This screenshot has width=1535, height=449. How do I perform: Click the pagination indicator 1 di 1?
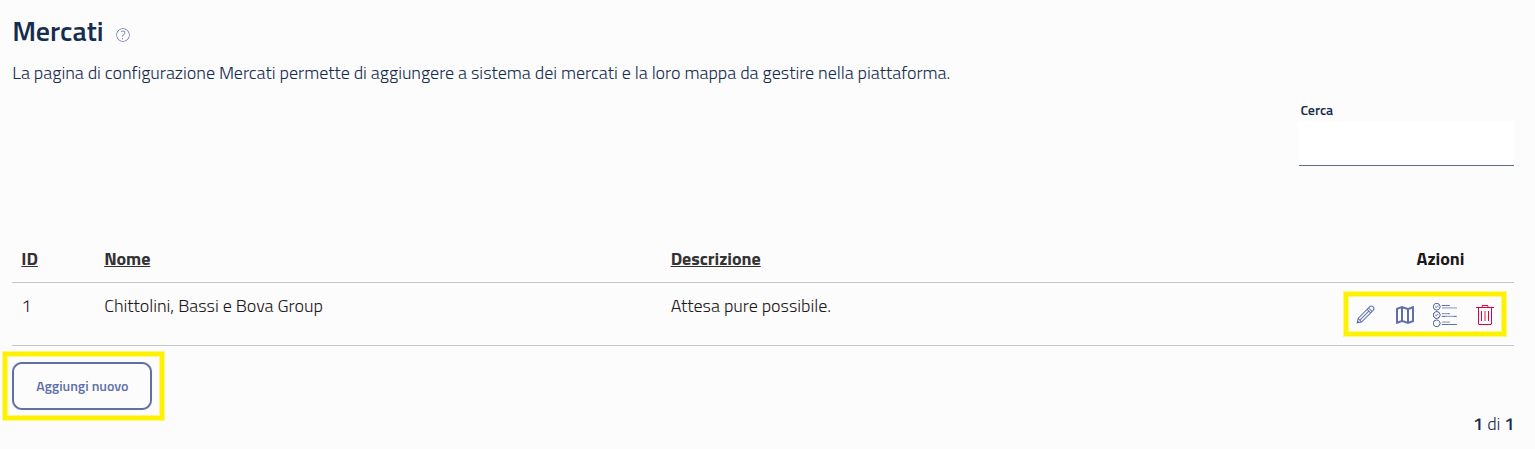[x=1493, y=425]
